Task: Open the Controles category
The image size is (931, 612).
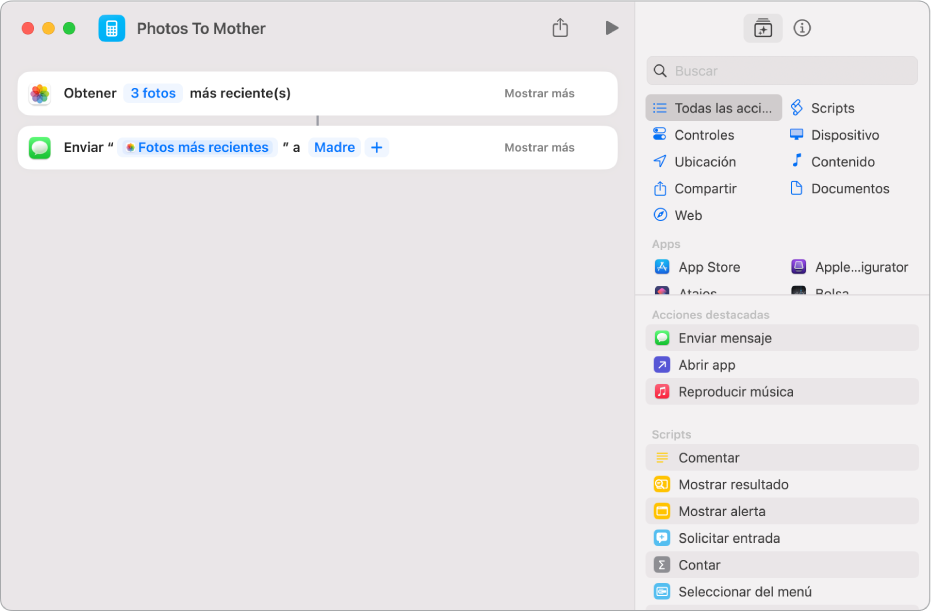Action: click(x=694, y=135)
